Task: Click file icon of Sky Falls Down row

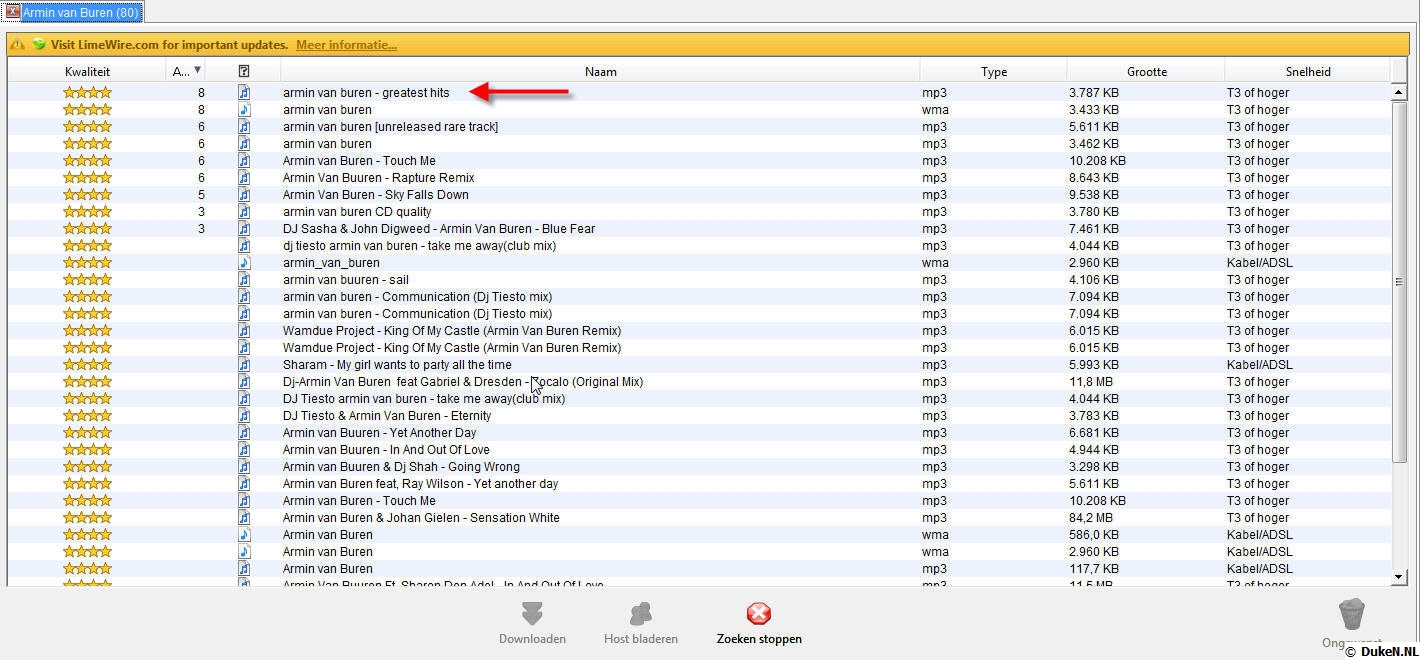Action: [244, 194]
